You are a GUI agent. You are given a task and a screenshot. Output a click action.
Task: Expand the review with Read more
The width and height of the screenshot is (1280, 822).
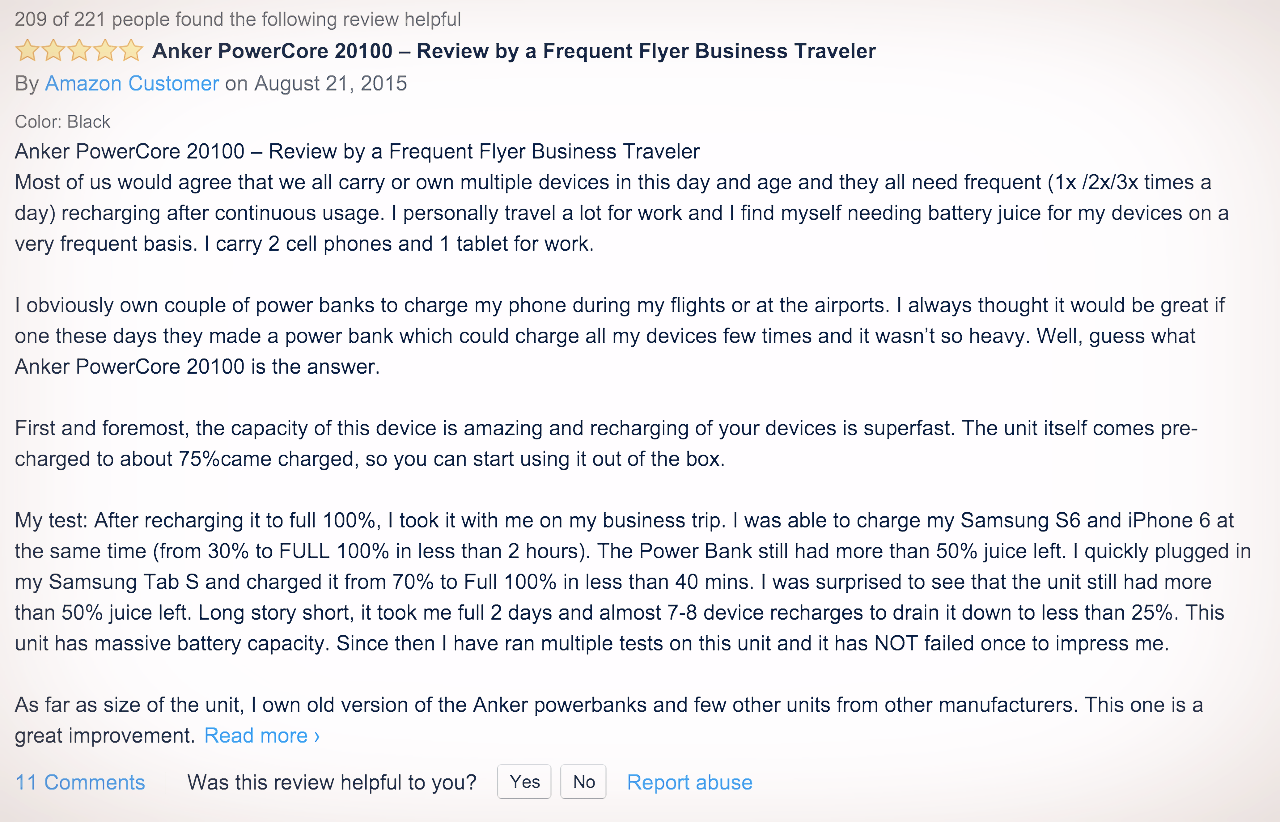(x=255, y=735)
